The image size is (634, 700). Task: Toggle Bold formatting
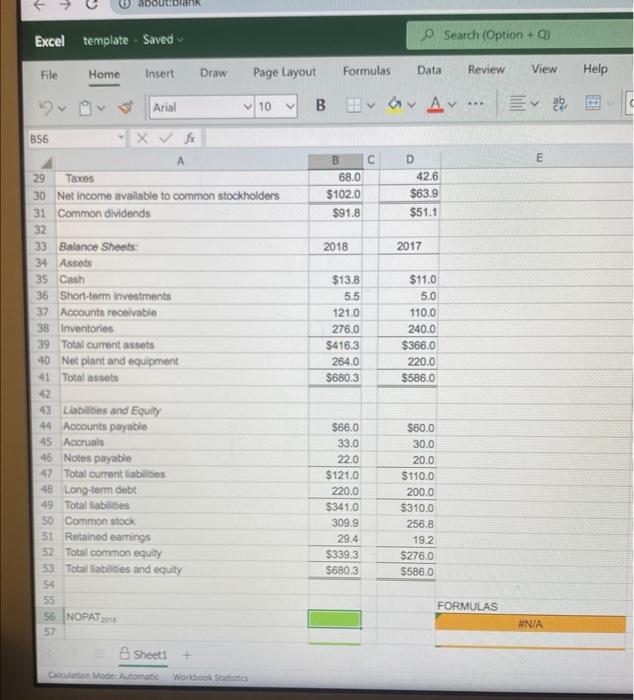point(321,105)
